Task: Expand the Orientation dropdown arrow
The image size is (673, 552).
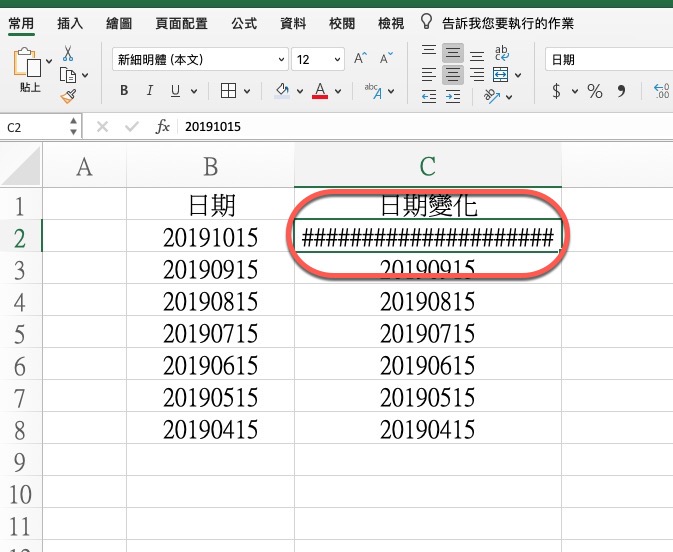Action: point(509,97)
